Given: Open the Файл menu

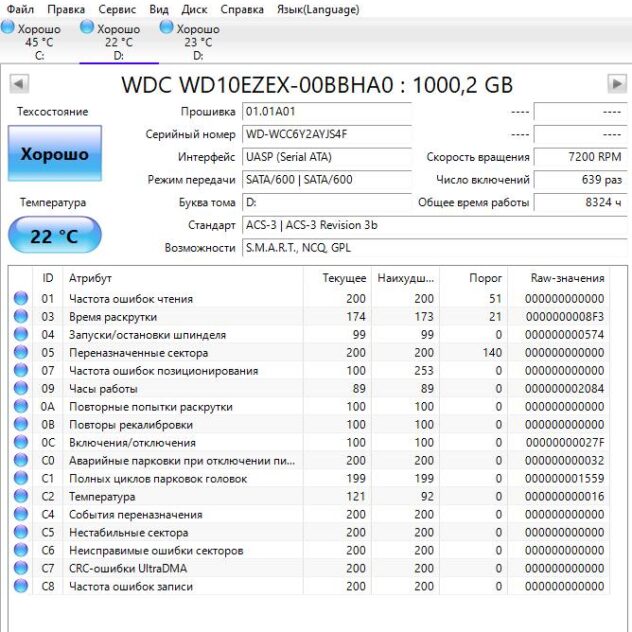Looking at the screenshot, I should [21, 9].
